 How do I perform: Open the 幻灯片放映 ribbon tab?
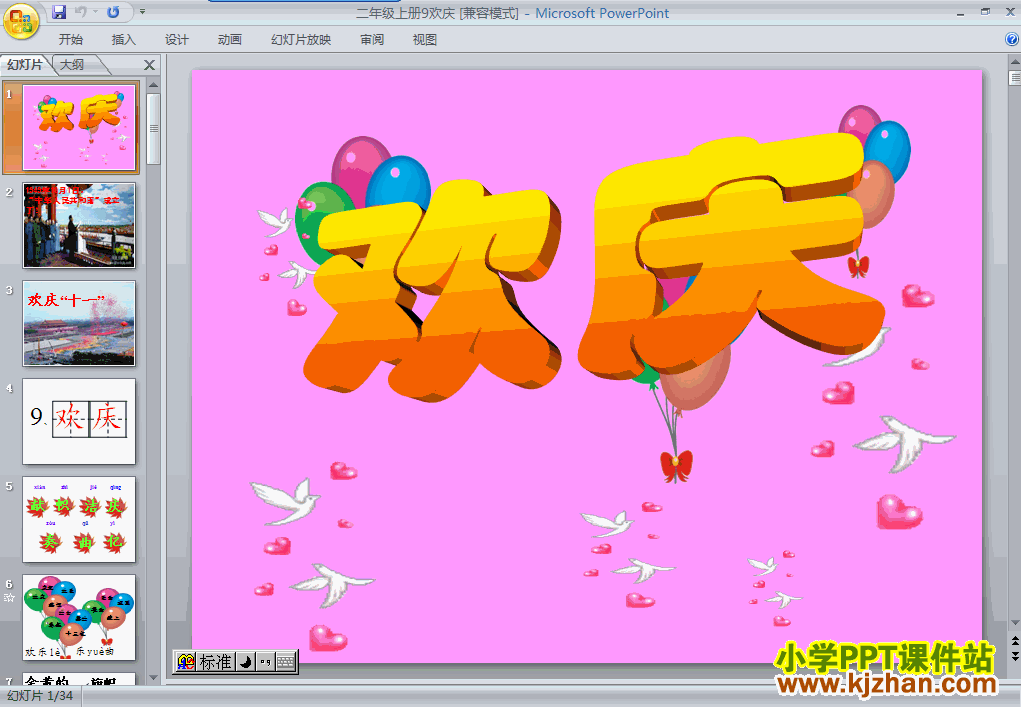(x=301, y=40)
